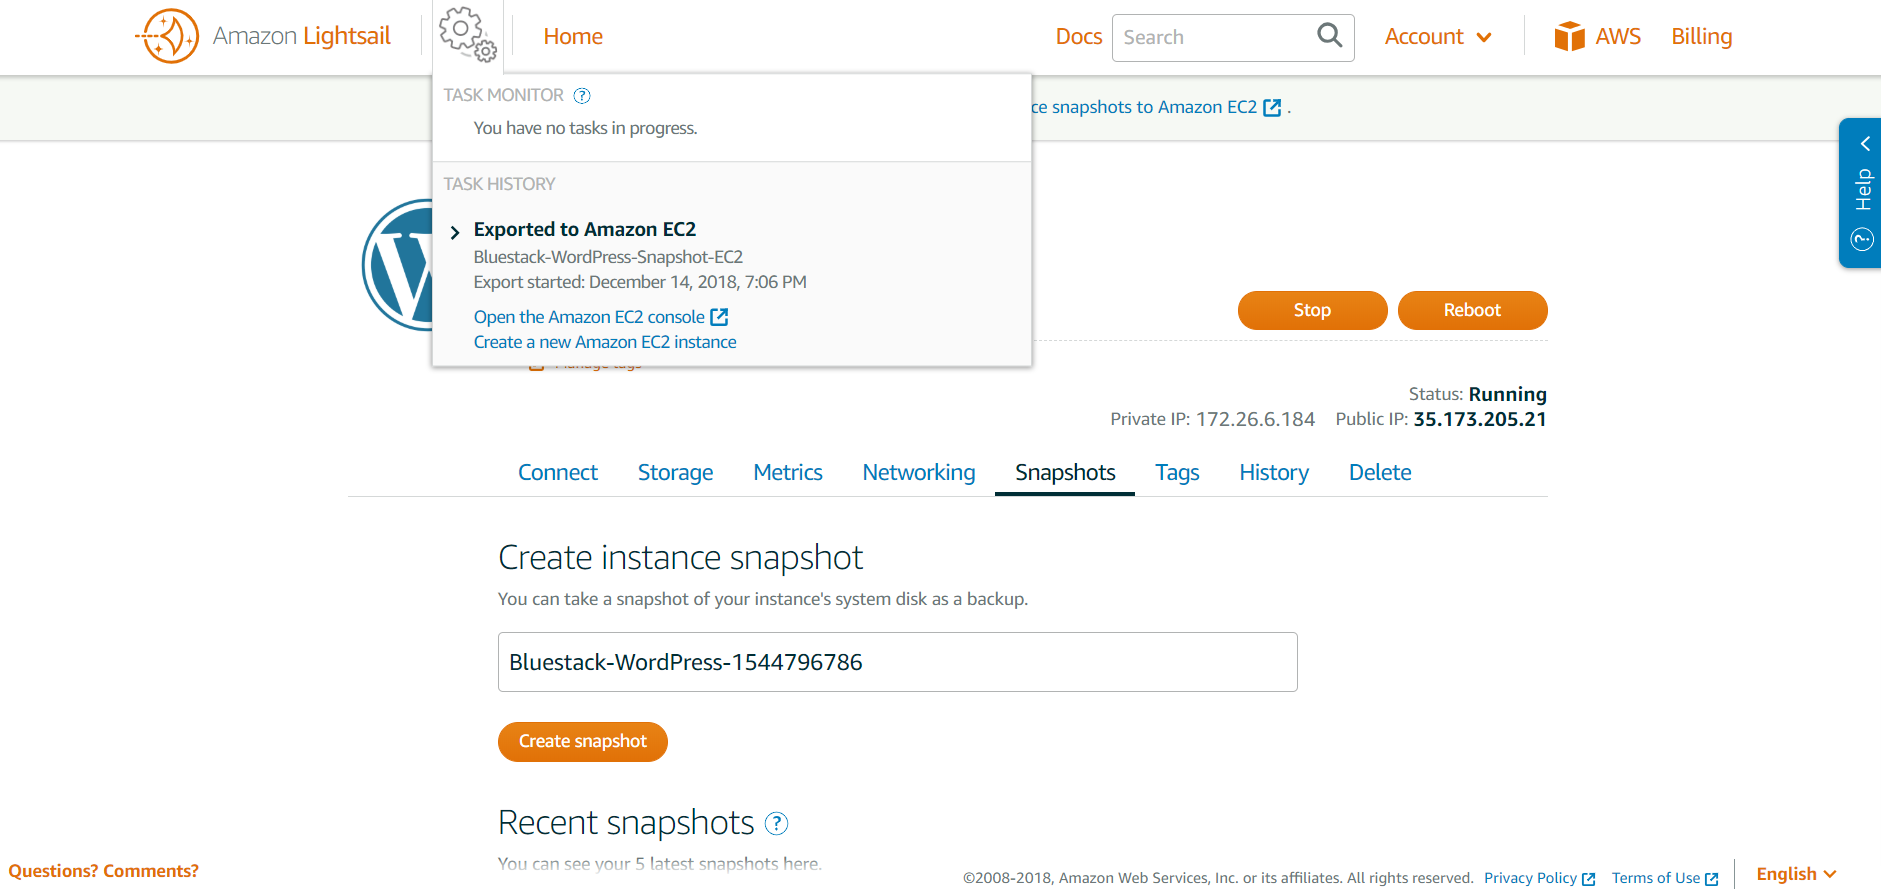Image resolution: width=1881 pixels, height=889 pixels.
Task: Toggle the task monitor gear icon
Action: [468, 35]
